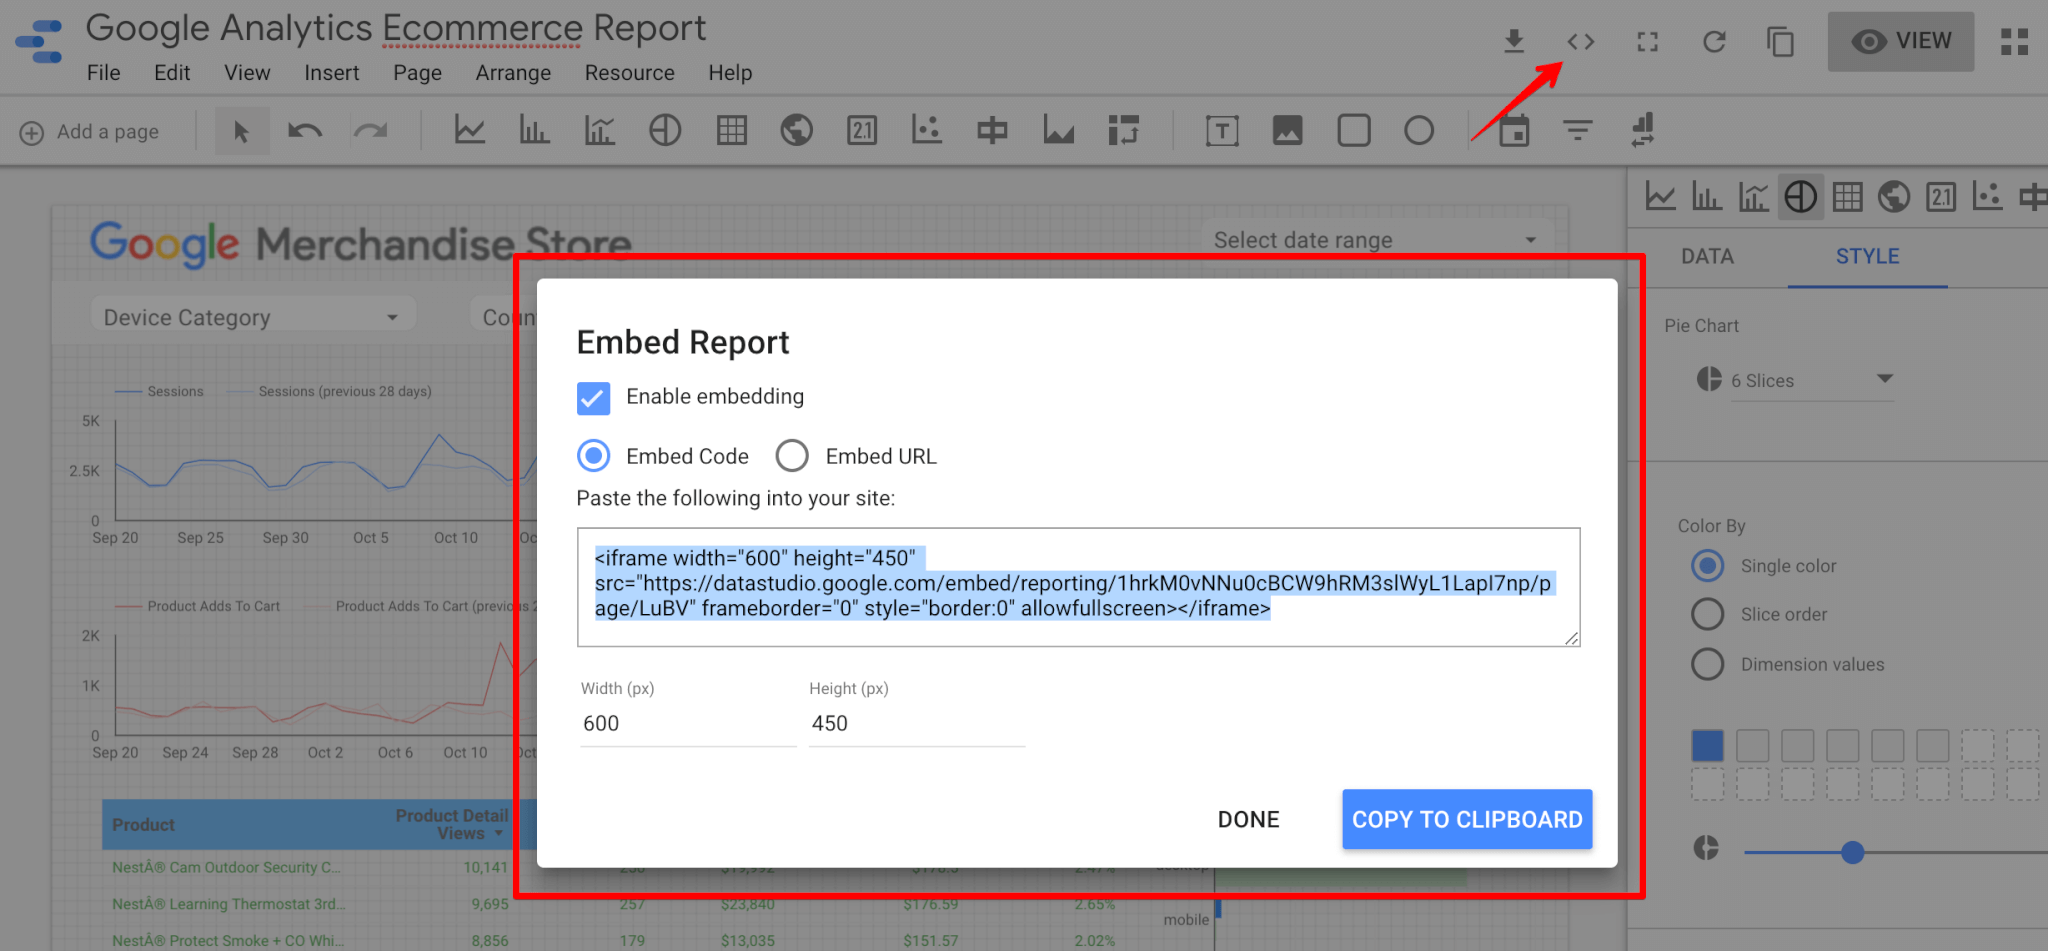Insert a filter control from toolbar
Viewport: 2048px width, 951px height.
pyautogui.click(x=1578, y=130)
